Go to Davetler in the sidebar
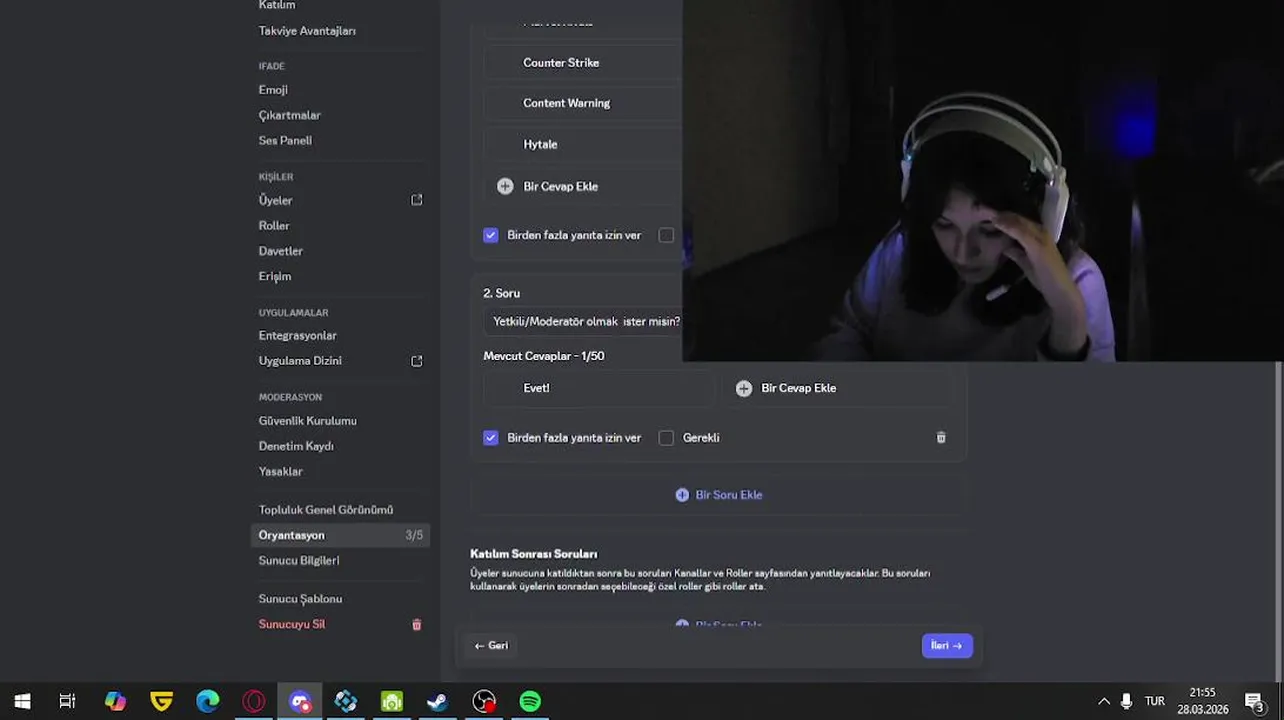 click(281, 251)
